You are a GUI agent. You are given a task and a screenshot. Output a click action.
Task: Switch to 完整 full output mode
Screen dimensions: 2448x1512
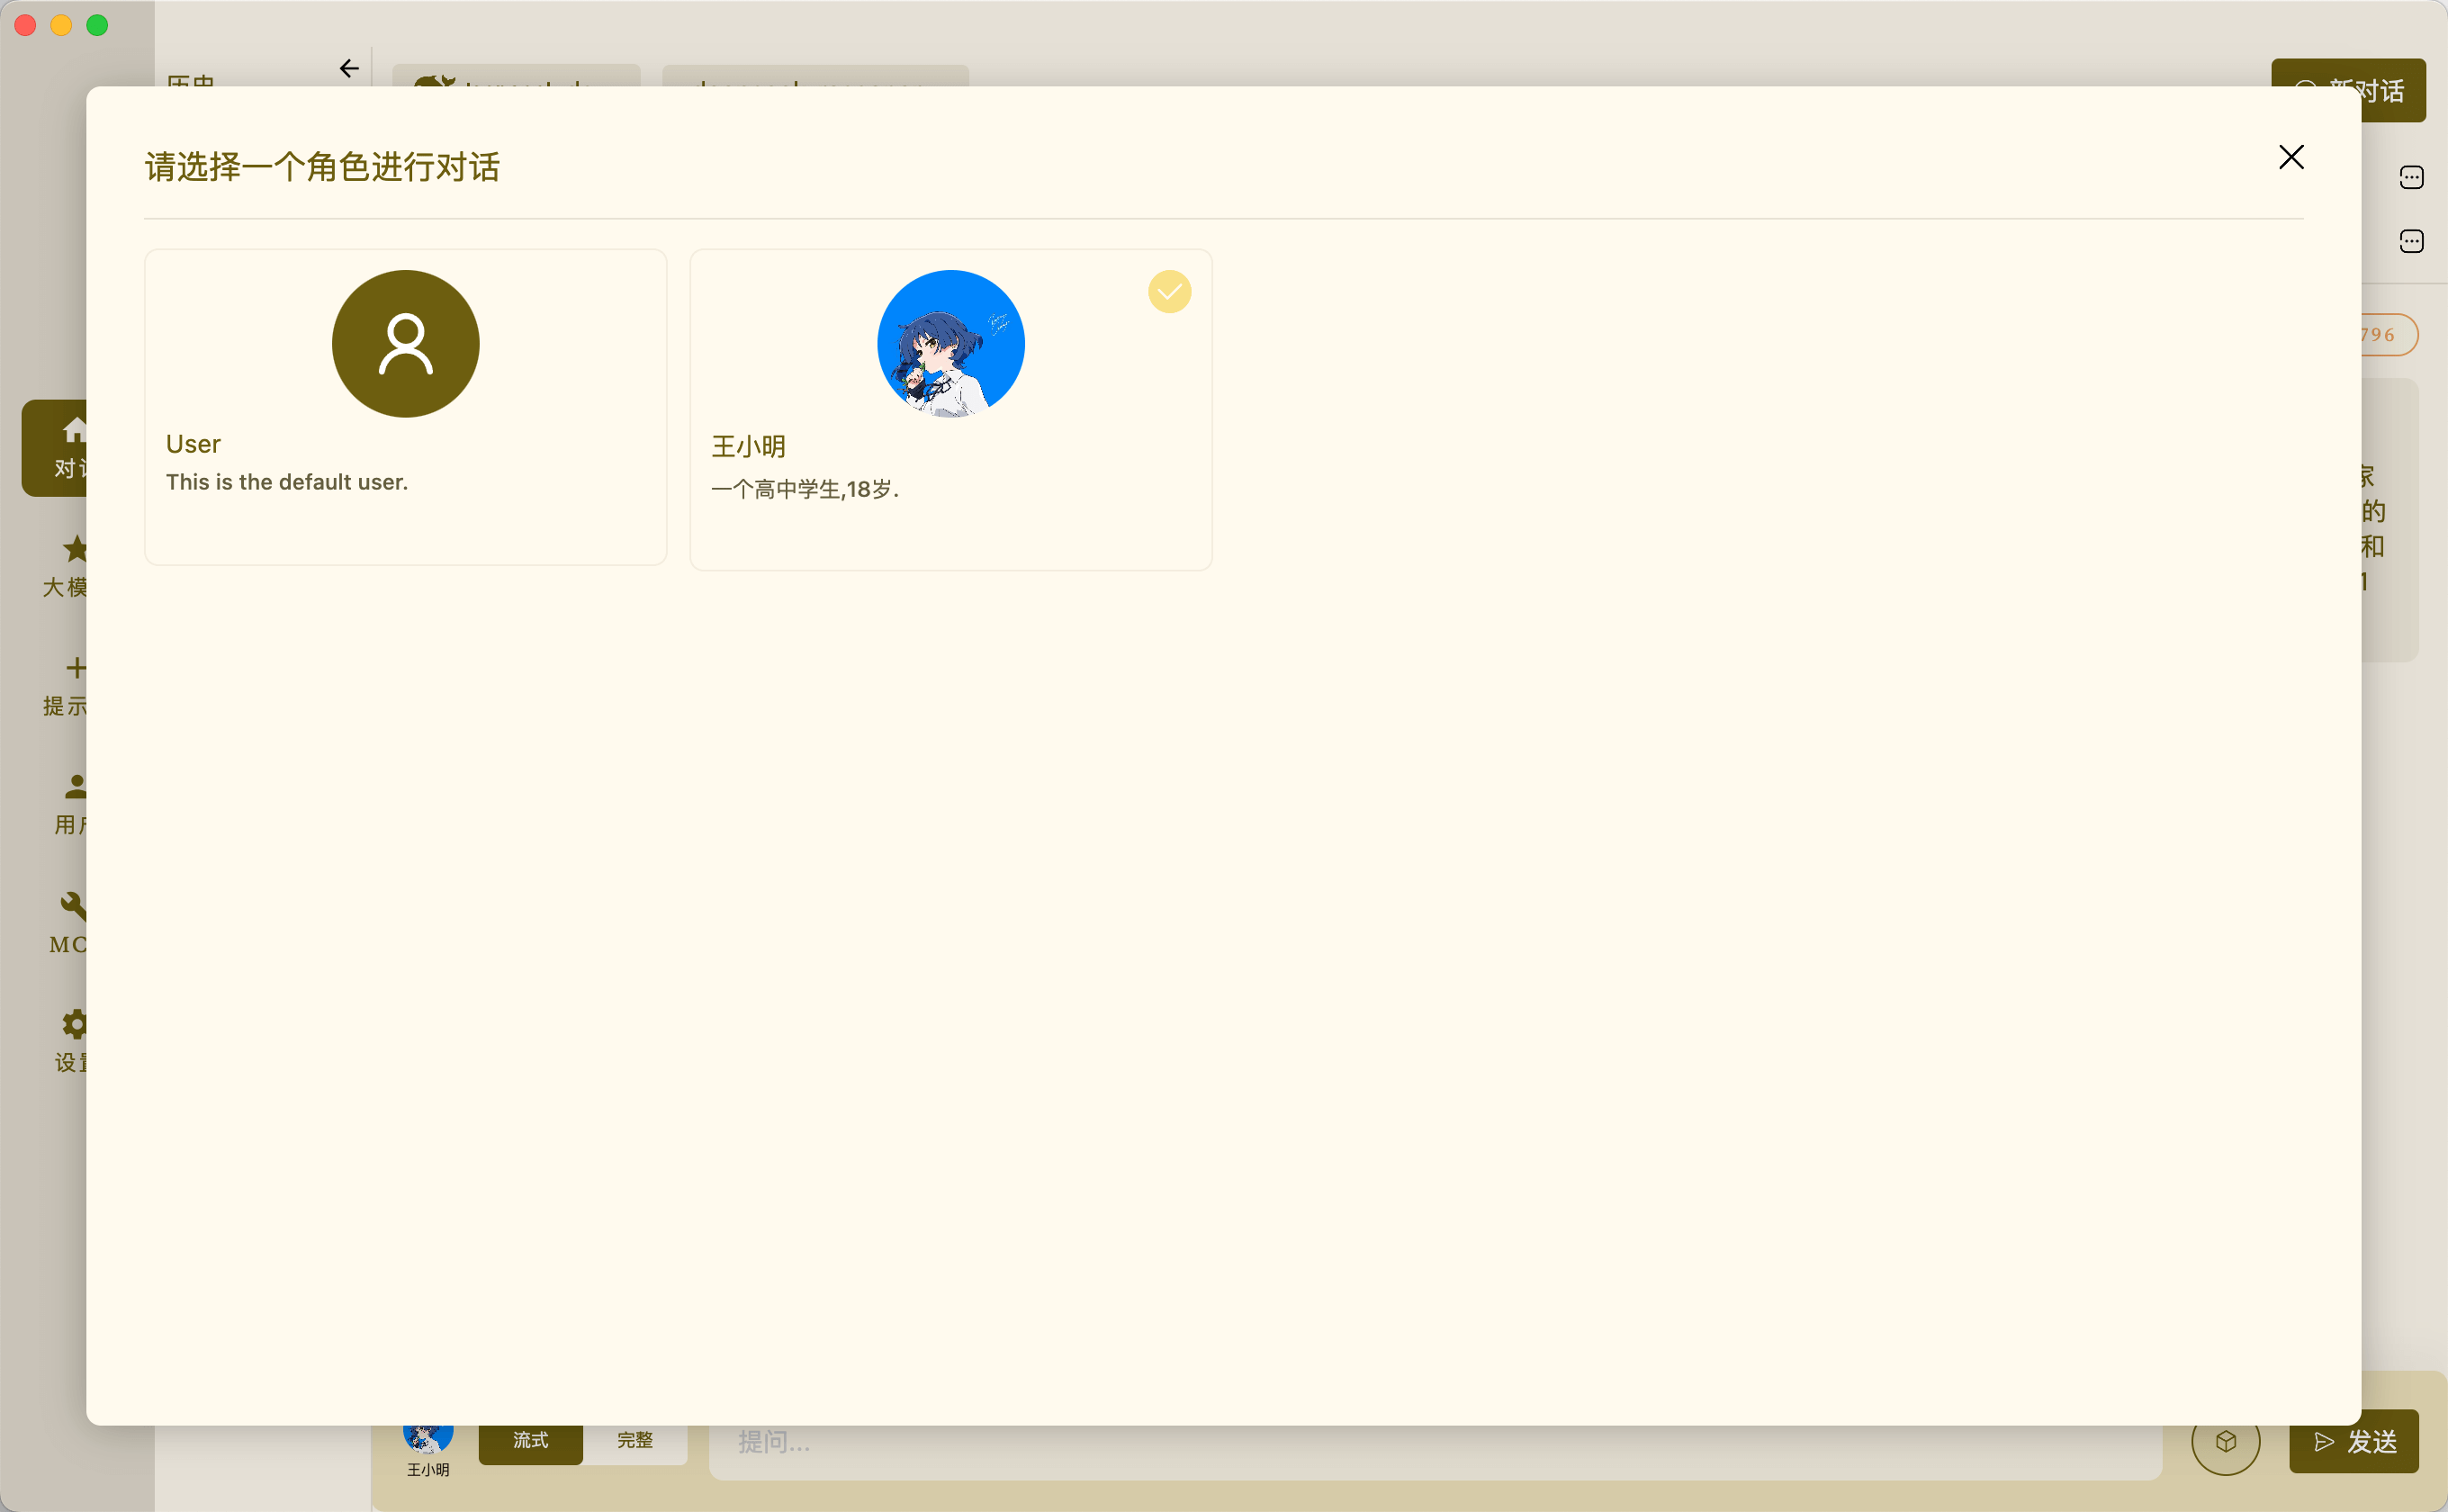point(635,1441)
